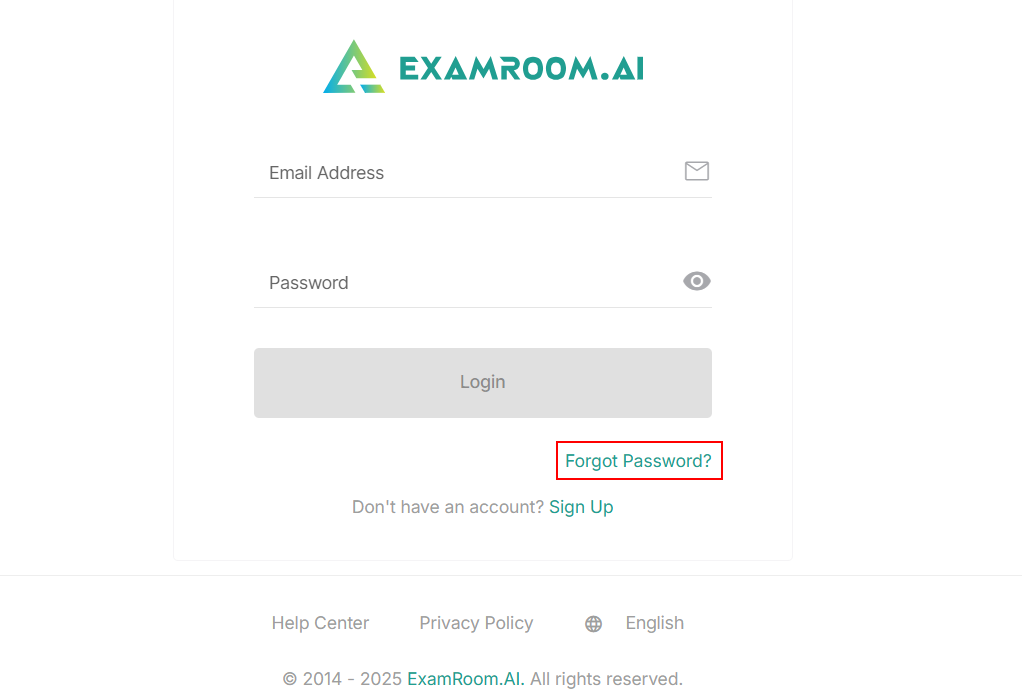Focus the Email Address input field
1022x696 pixels.
470,172
